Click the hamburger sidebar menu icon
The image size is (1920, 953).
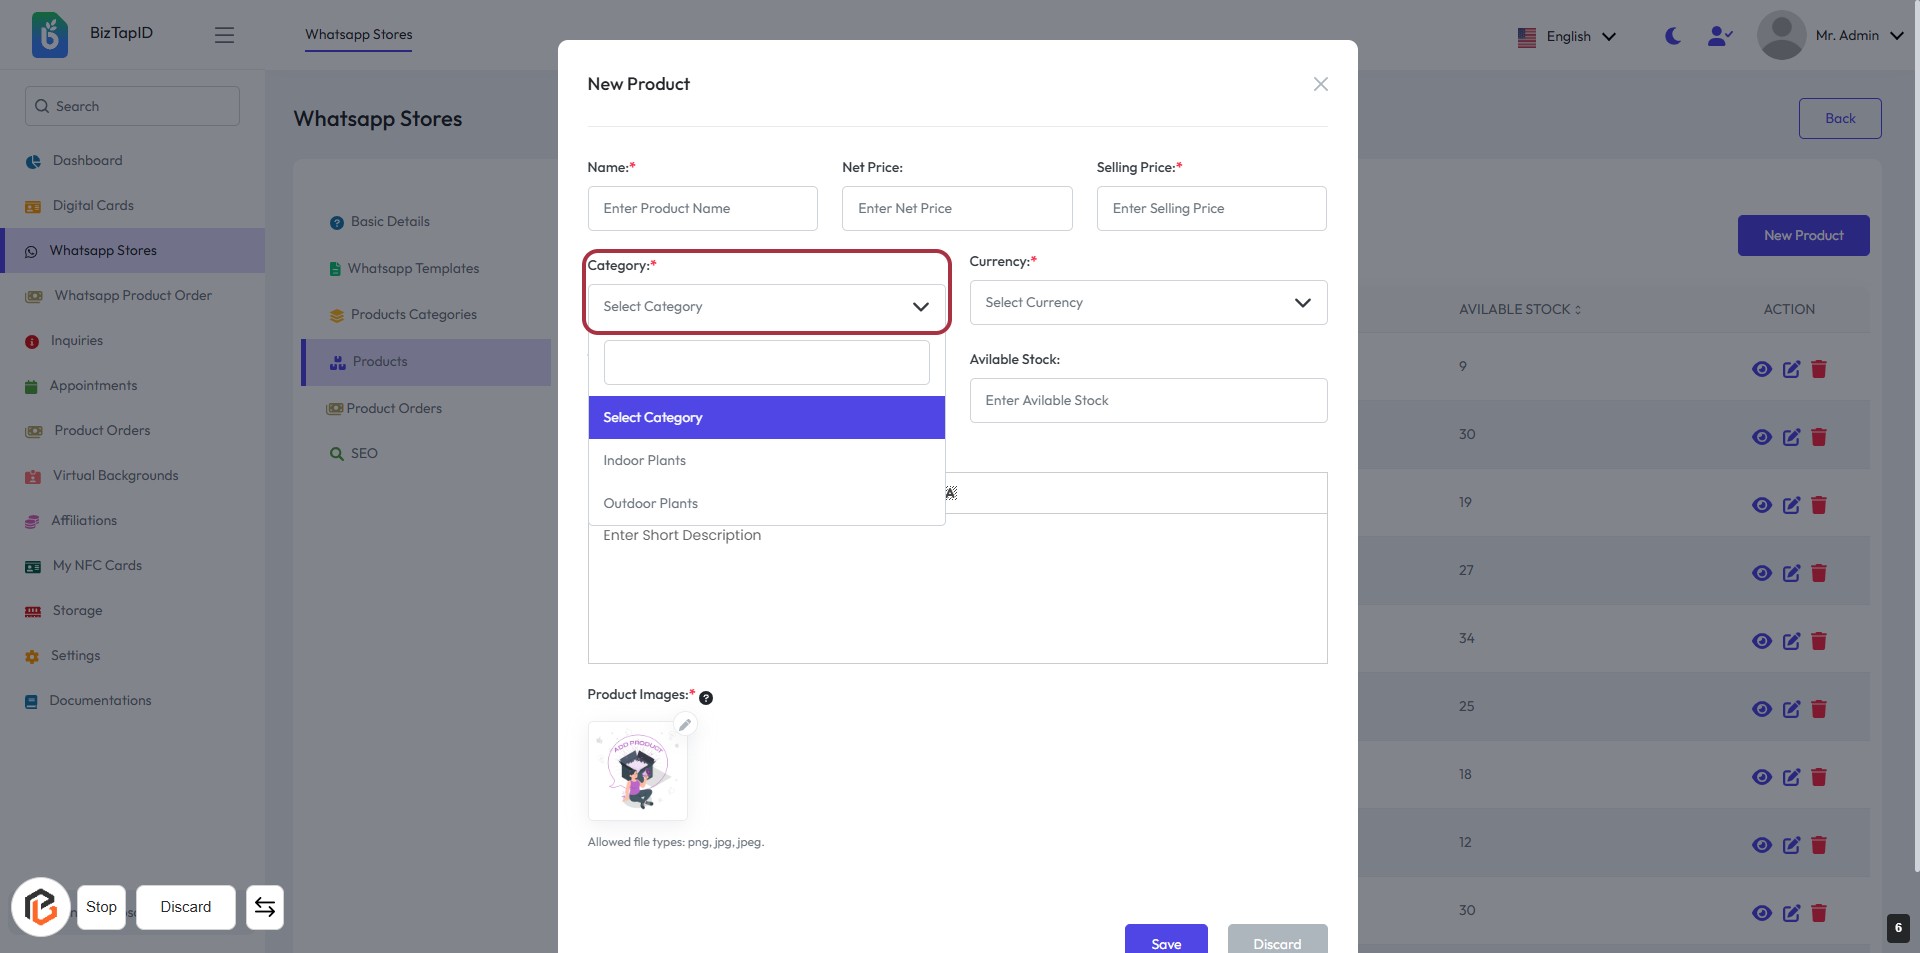tap(224, 35)
